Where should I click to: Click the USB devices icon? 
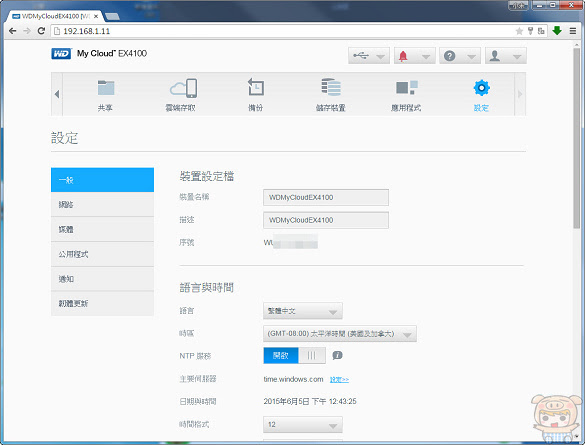coord(361,56)
